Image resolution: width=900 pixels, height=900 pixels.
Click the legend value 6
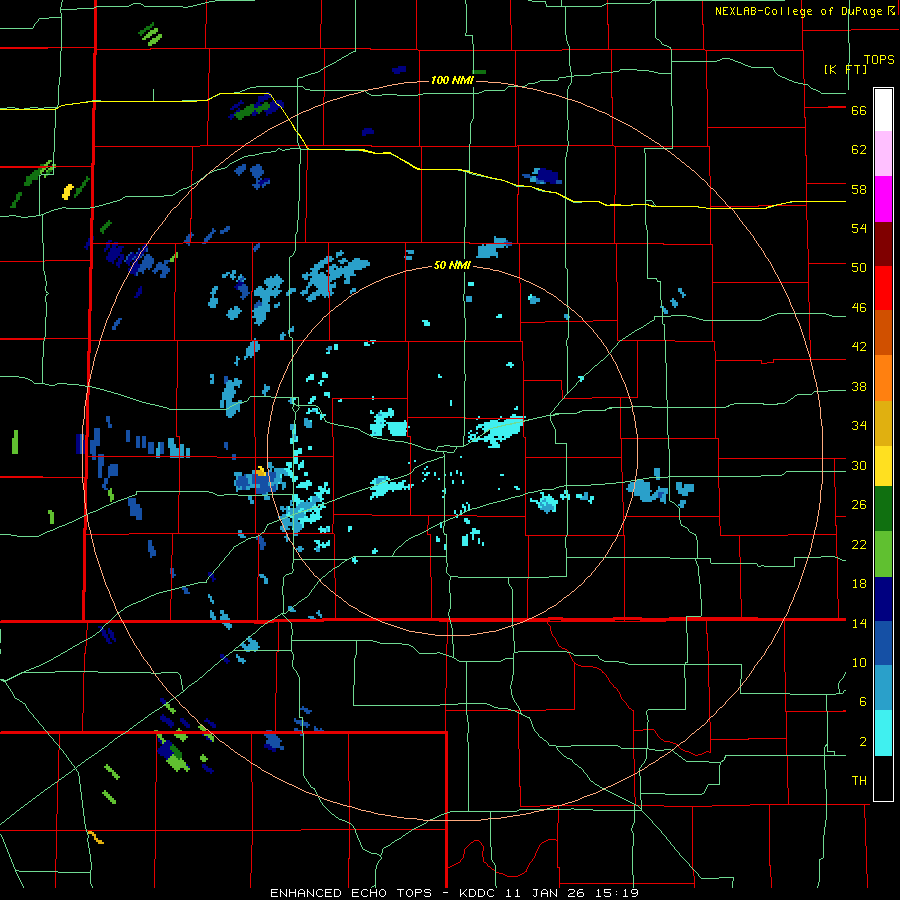tap(863, 702)
